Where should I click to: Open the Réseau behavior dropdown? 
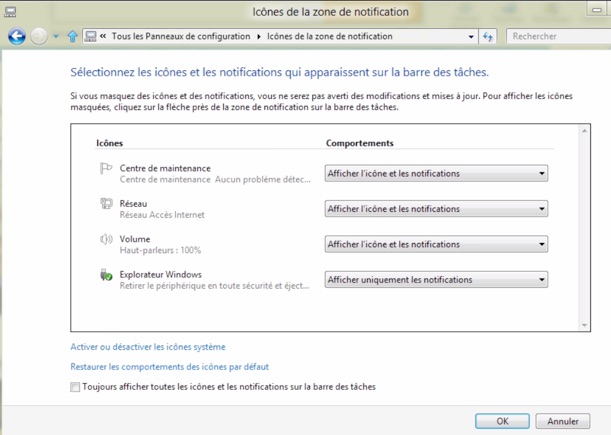436,209
